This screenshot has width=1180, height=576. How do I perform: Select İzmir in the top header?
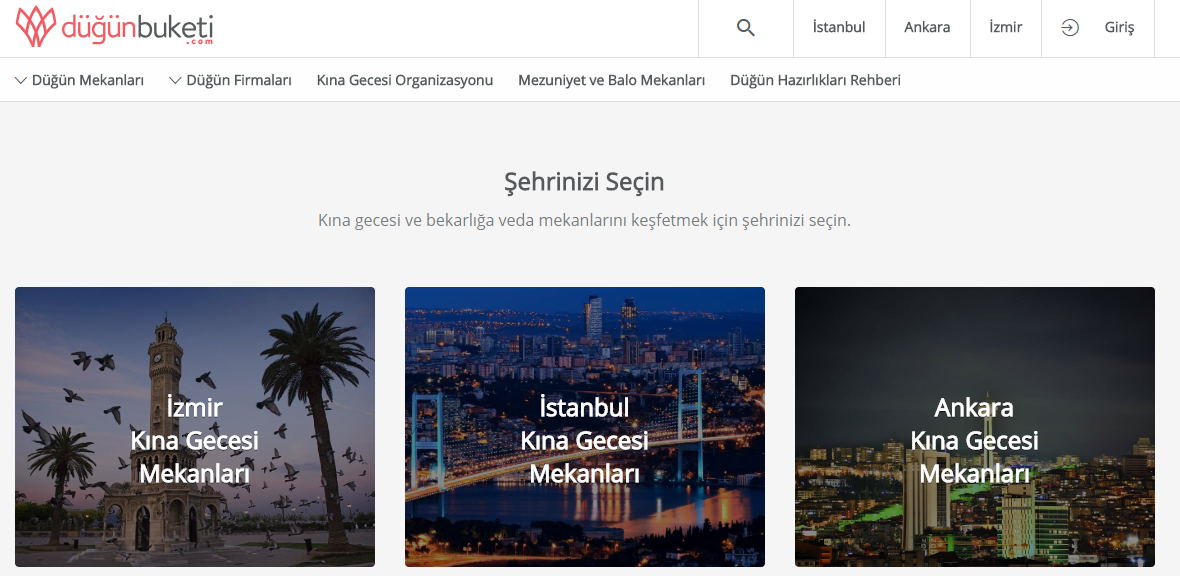coord(1005,28)
